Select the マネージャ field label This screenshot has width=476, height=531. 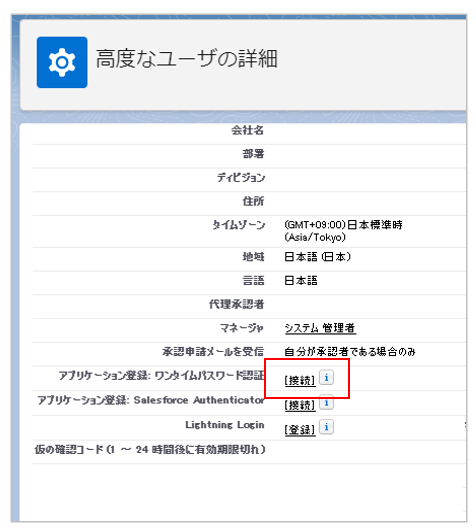coord(241,328)
